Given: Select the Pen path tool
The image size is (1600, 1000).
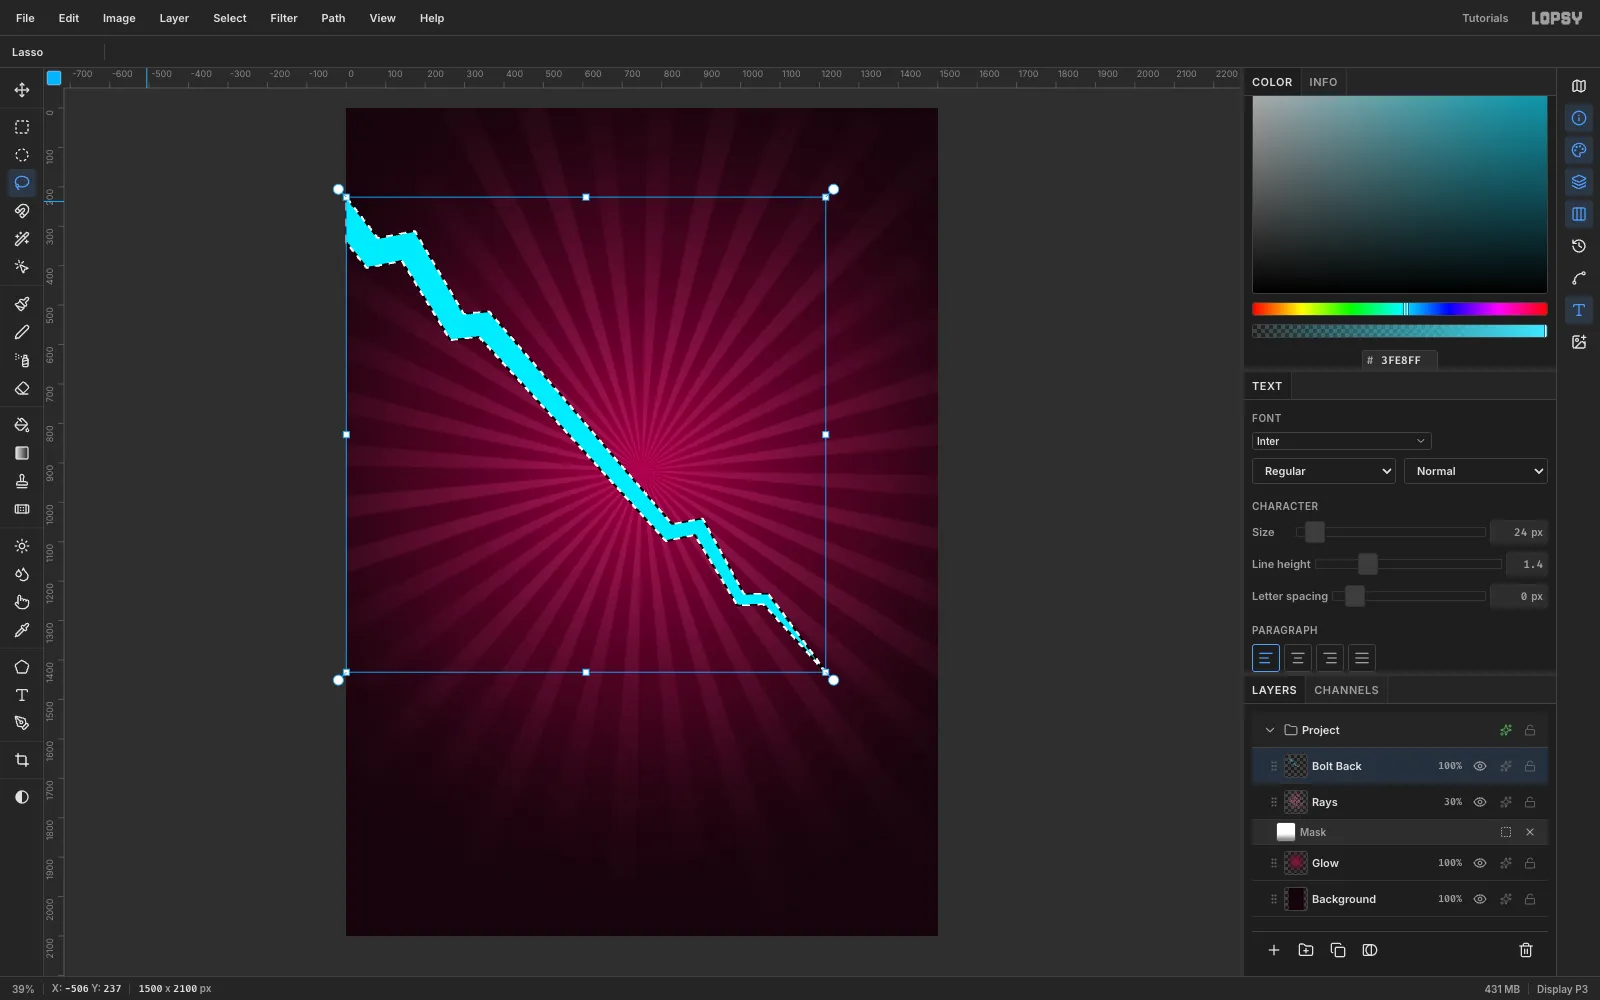Looking at the screenshot, I should coord(22,723).
